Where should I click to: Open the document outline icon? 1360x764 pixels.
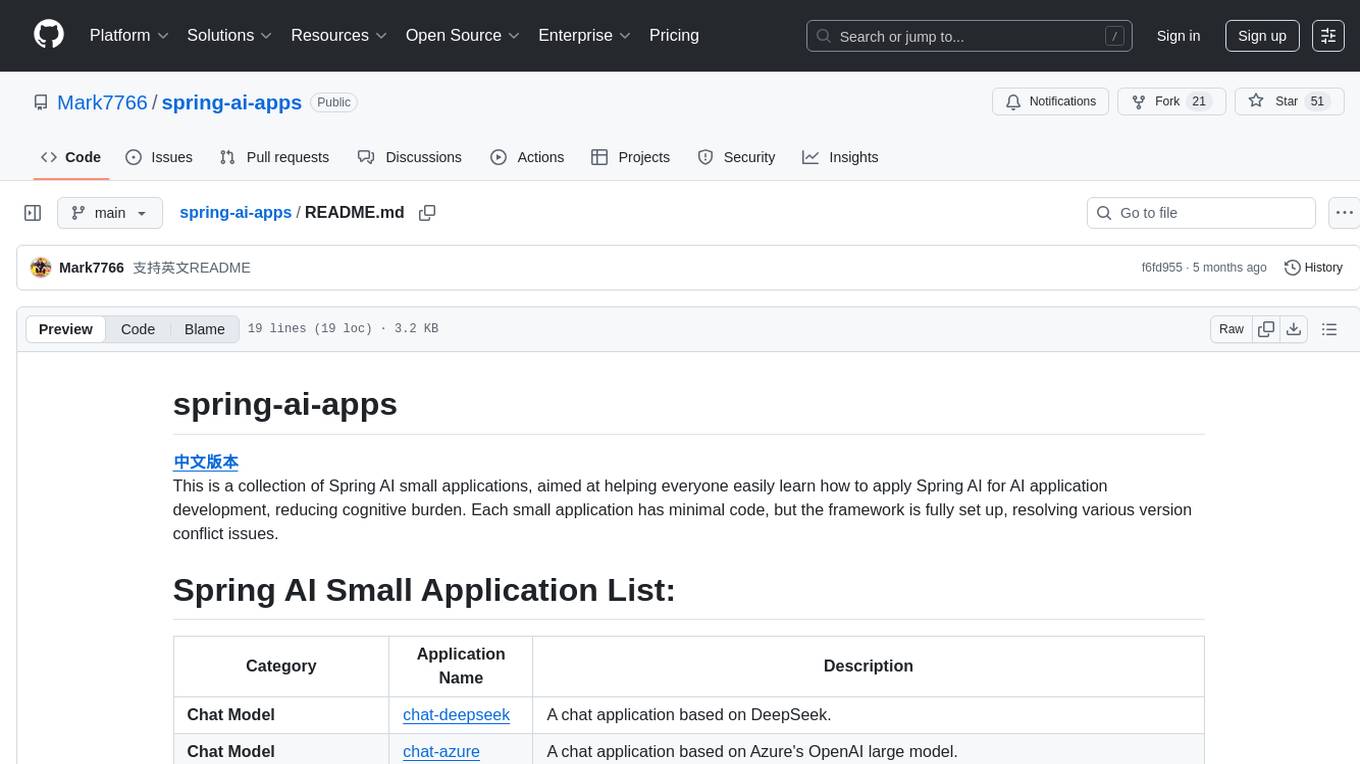(x=1329, y=329)
